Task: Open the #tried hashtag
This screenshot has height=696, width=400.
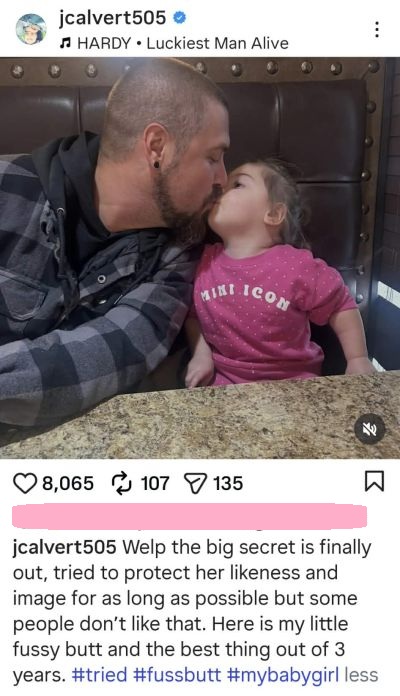Action: [99, 675]
